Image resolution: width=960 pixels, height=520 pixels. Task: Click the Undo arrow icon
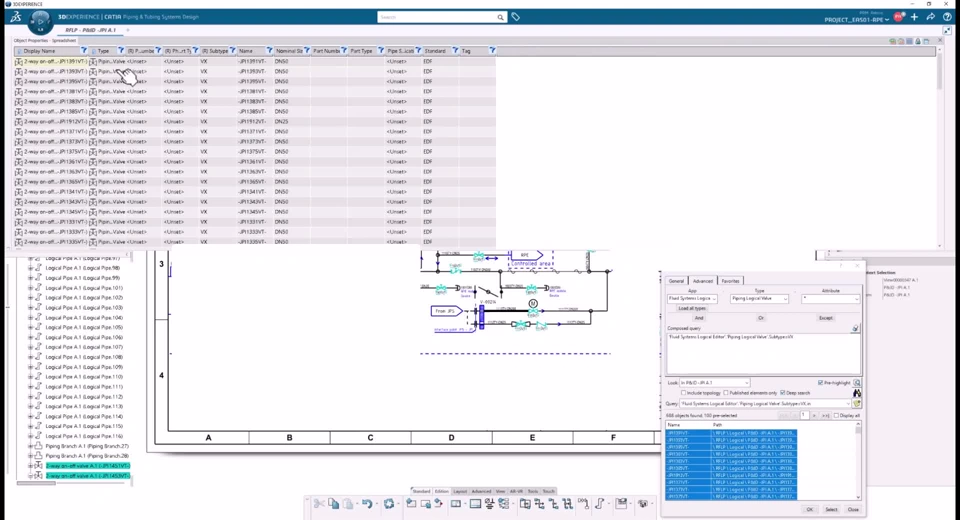pyautogui.click(x=367, y=503)
